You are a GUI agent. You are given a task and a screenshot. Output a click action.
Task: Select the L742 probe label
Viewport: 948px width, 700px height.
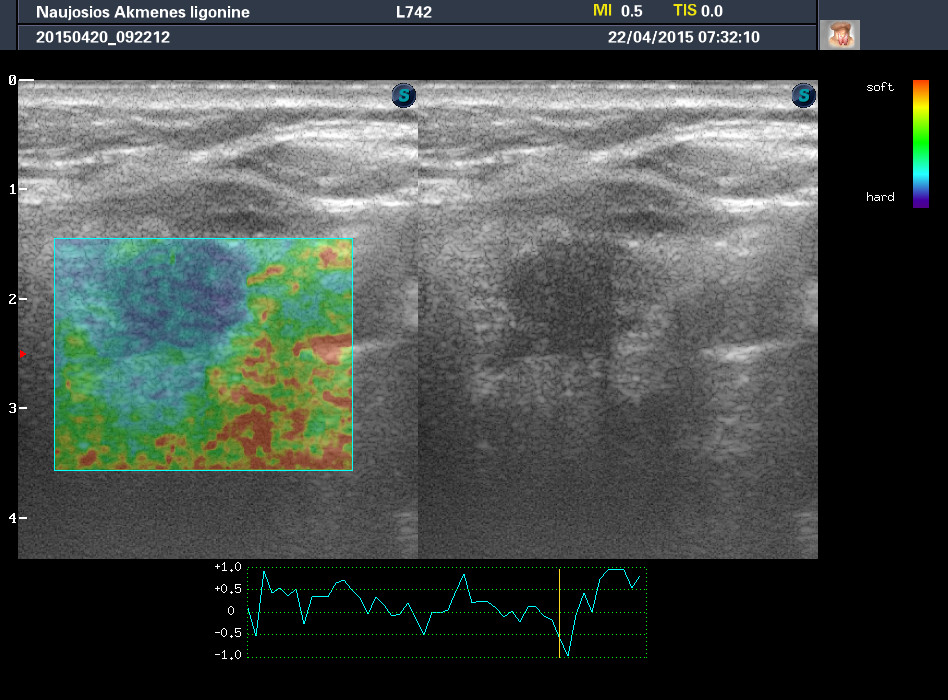(x=416, y=12)
